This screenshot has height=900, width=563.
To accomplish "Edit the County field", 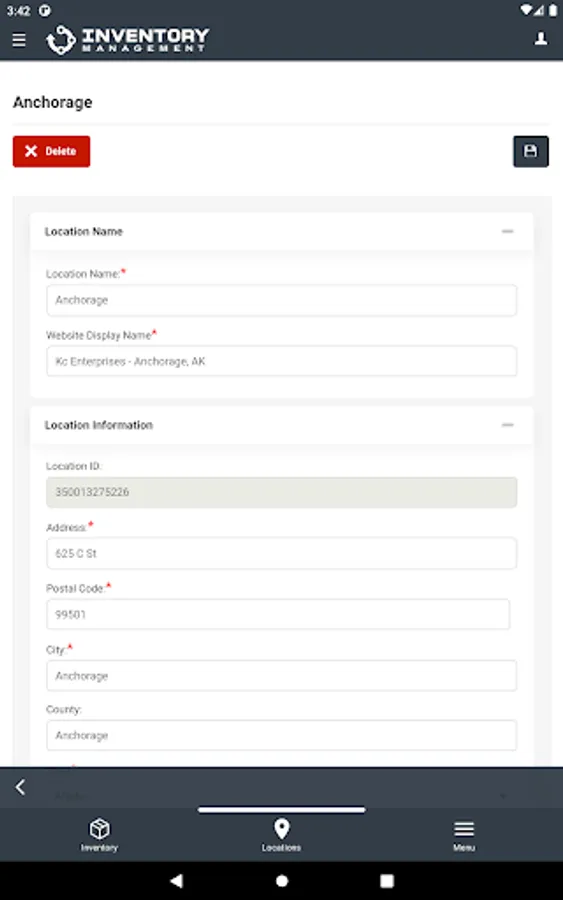I will coord(281,735).
